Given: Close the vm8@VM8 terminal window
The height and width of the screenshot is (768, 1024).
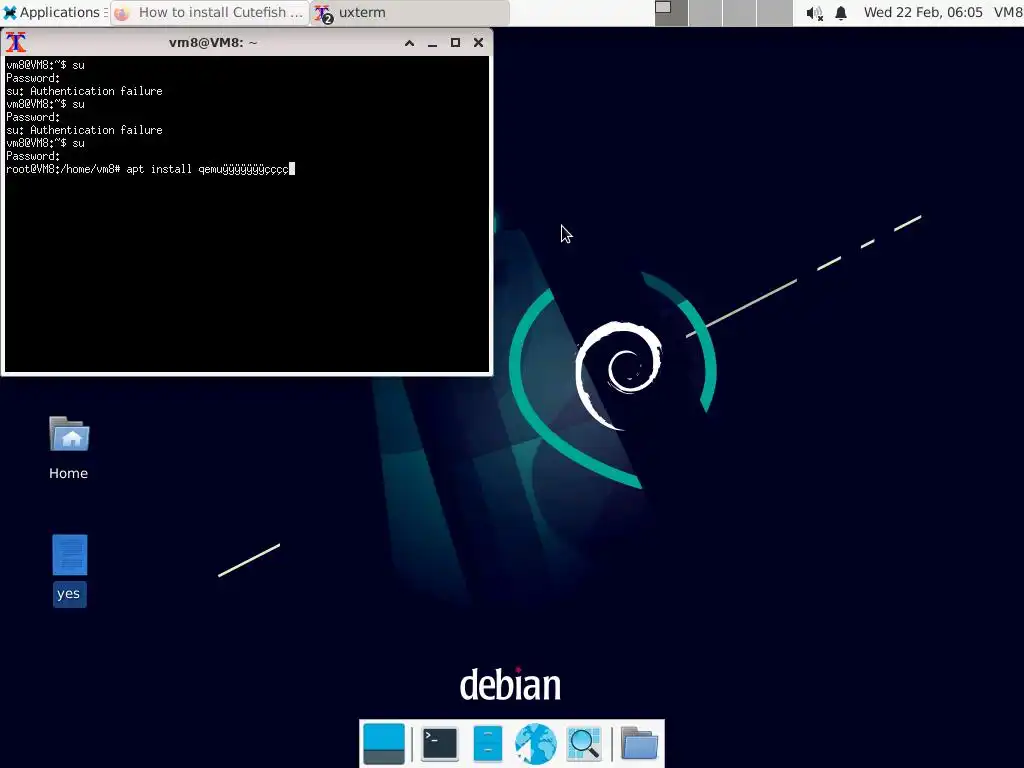Looking at the screenshot, I should pyautogui.click(x=479, y=43).
